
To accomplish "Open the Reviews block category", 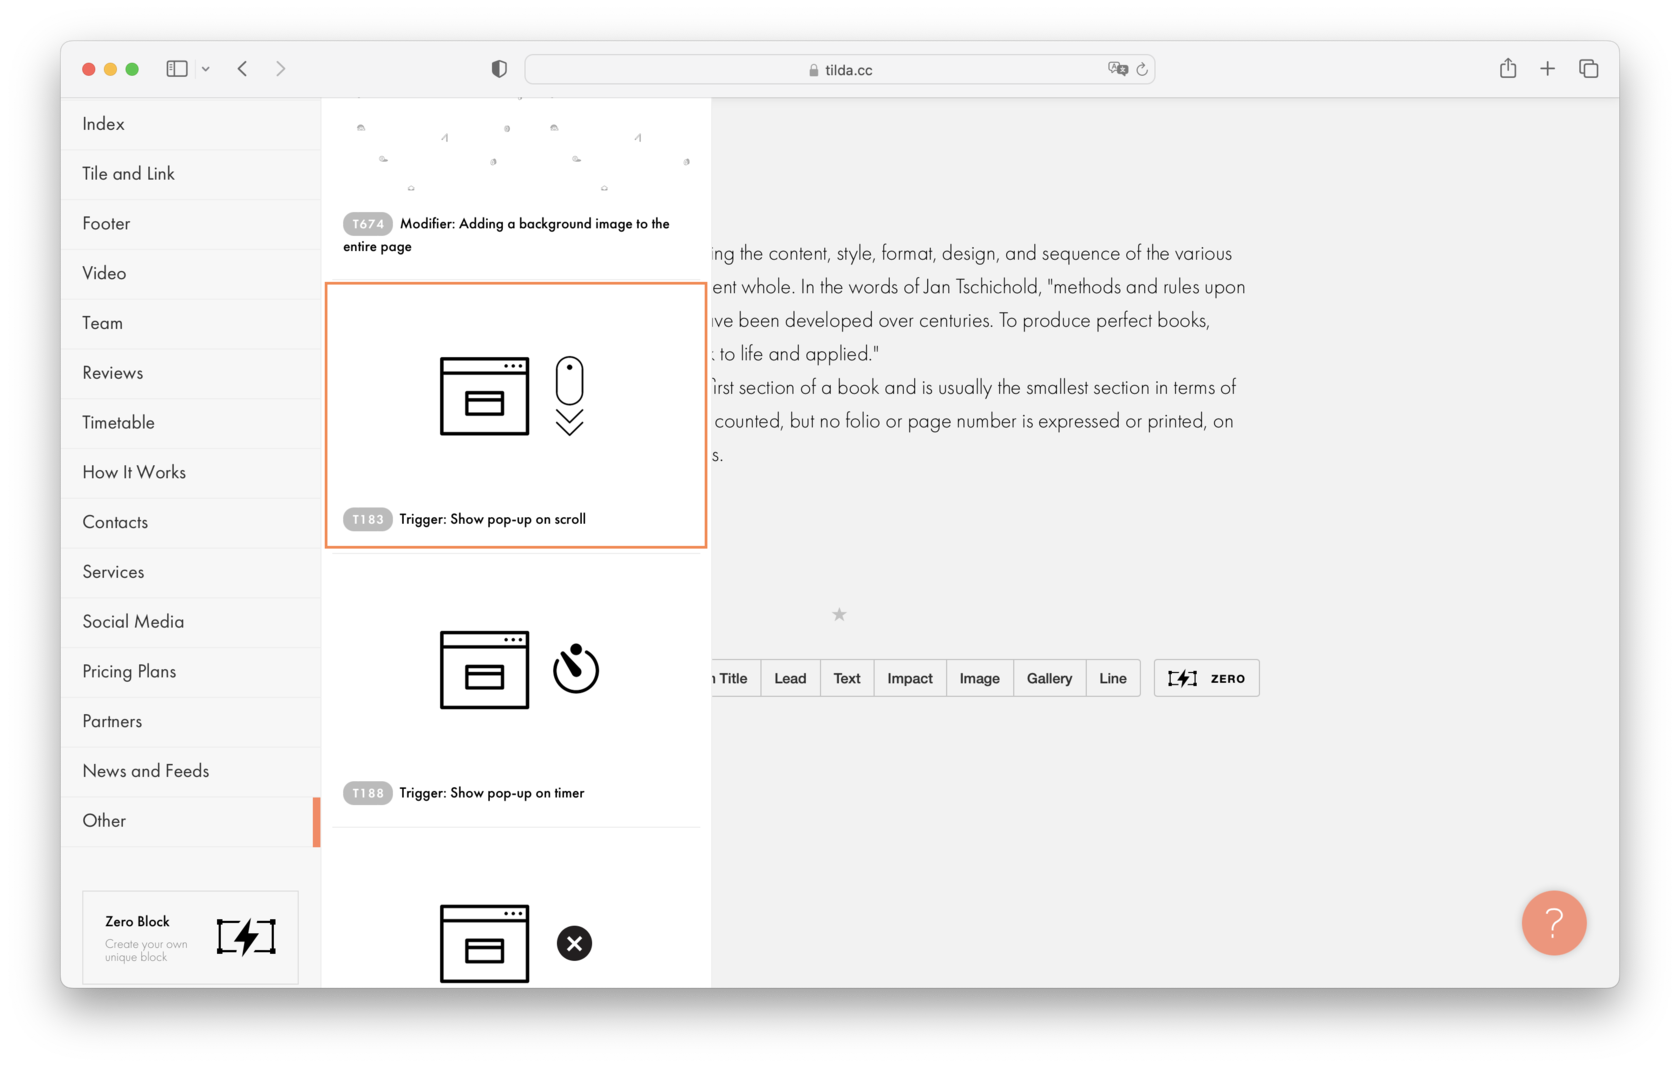I will tap(191, 373).
